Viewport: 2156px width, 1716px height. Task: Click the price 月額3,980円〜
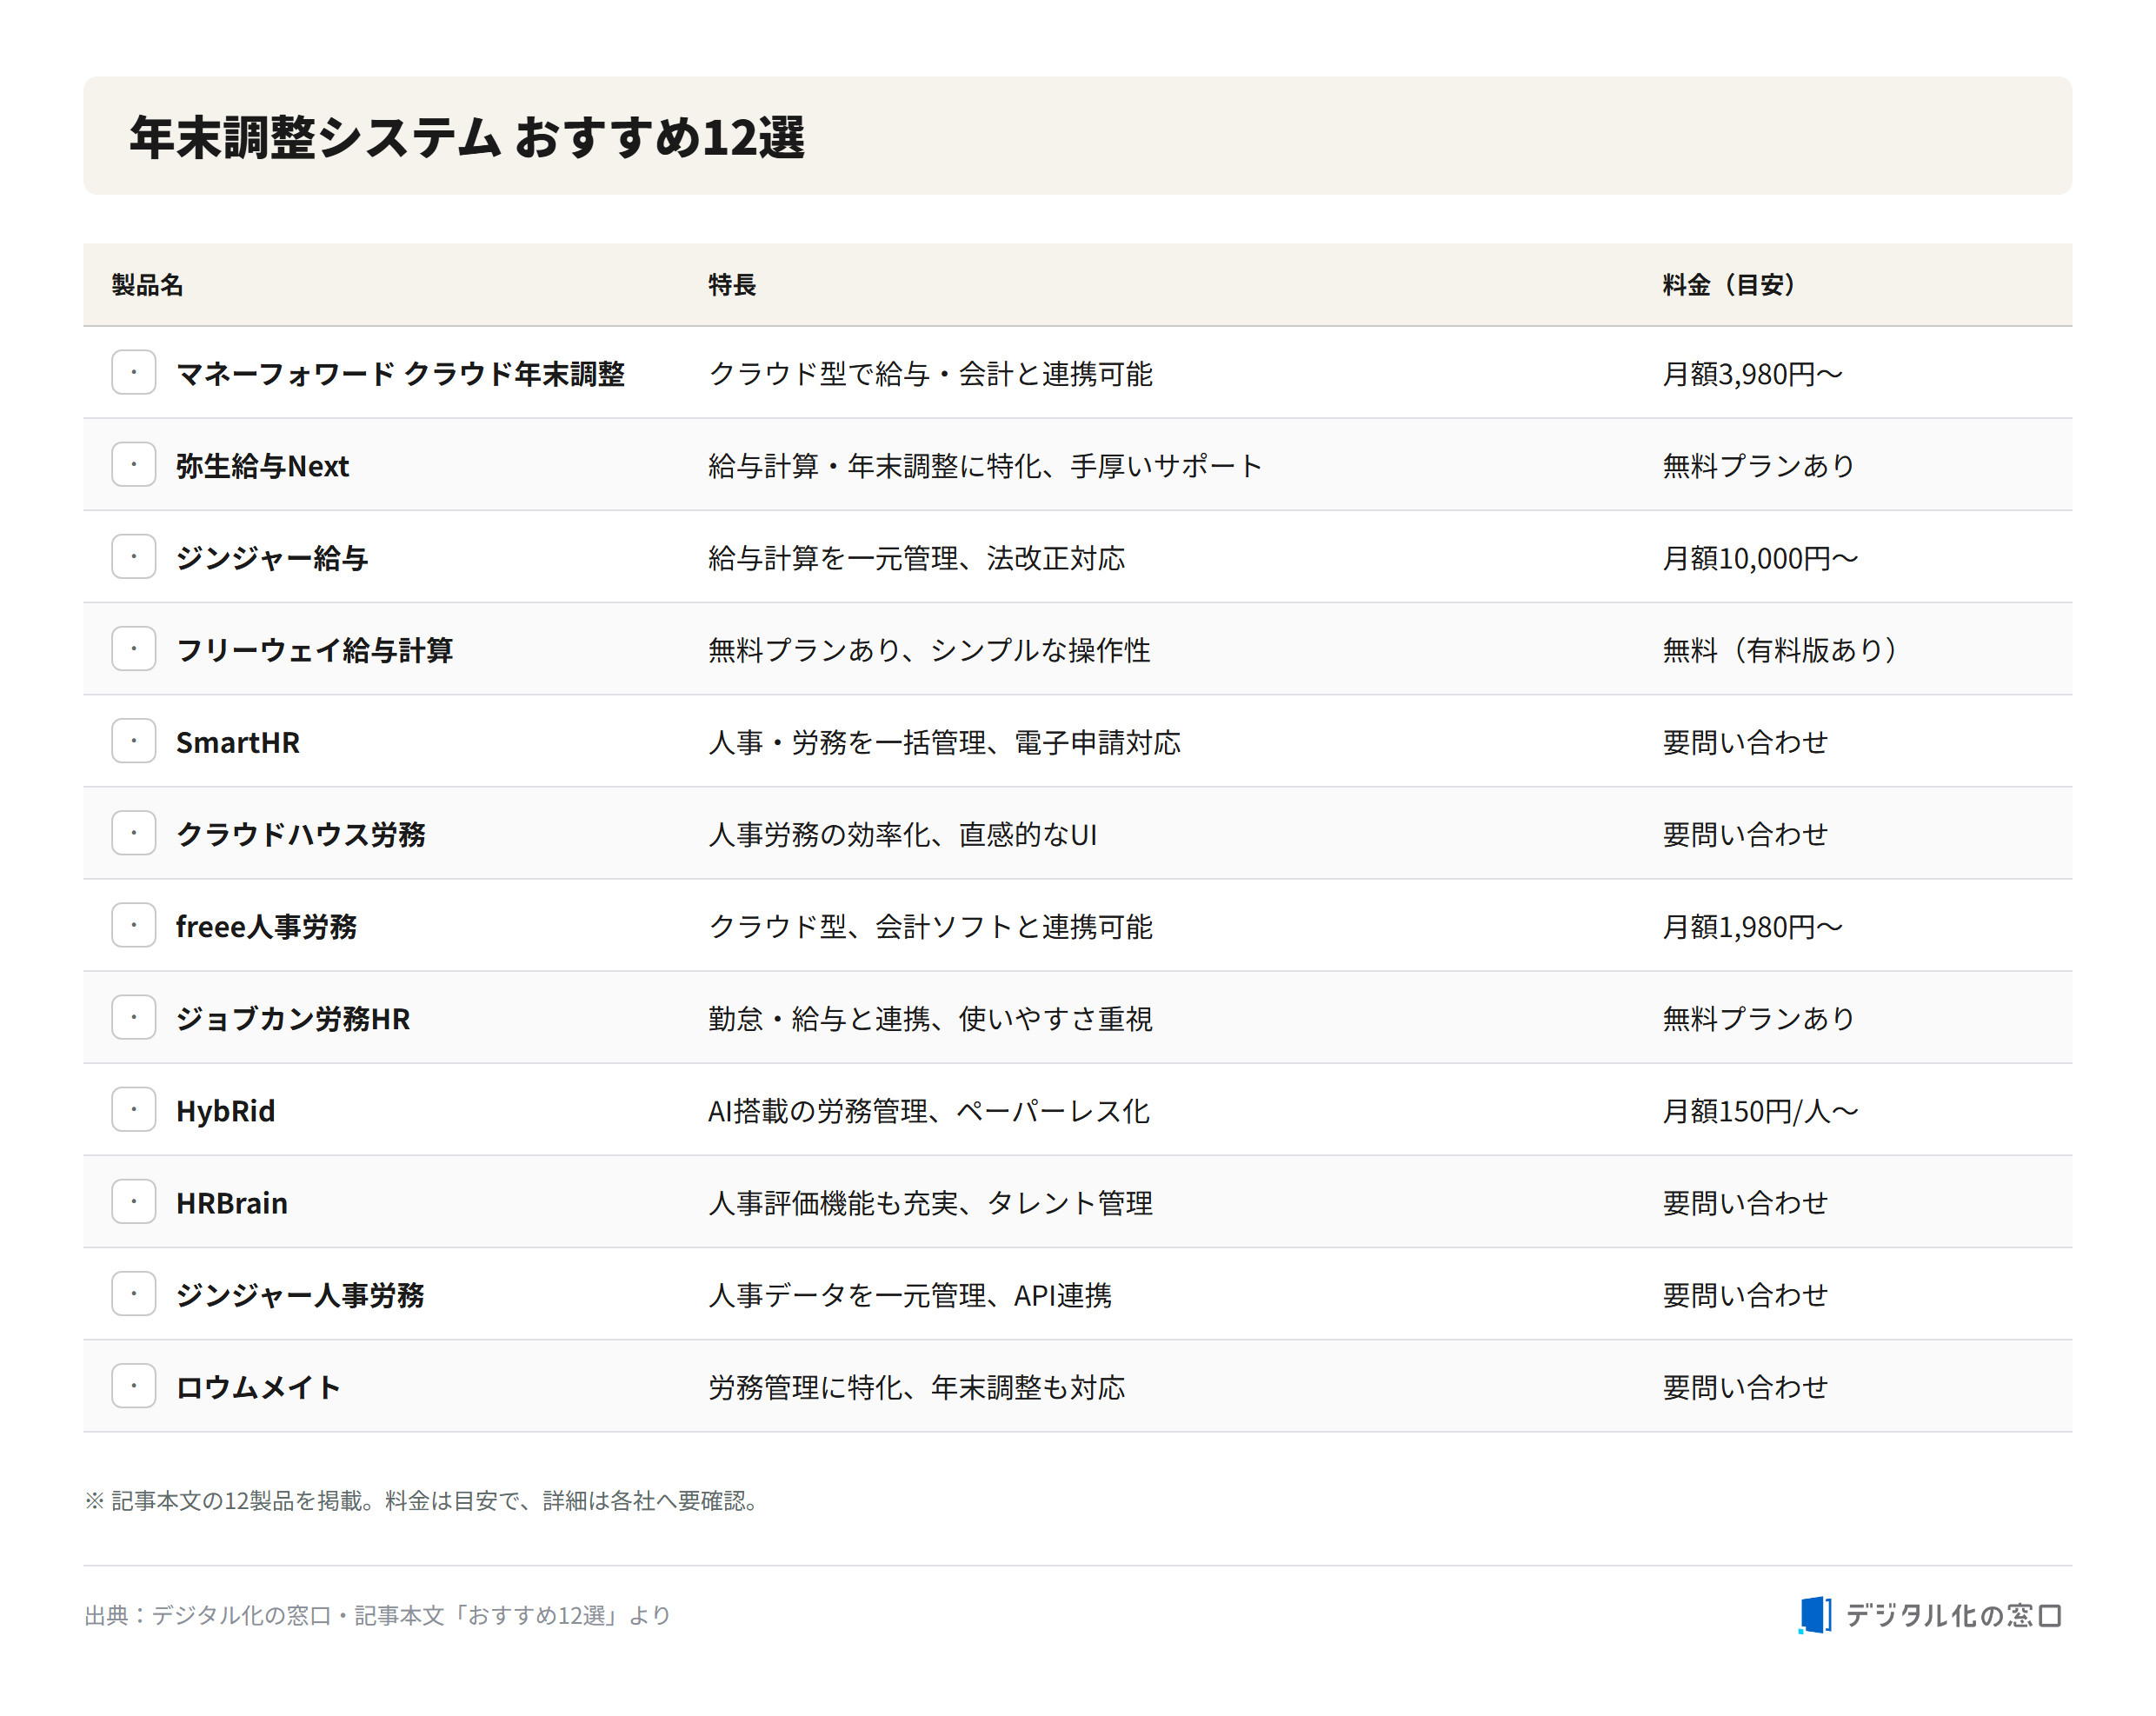pyautogui.click(x=1752, y=373)
